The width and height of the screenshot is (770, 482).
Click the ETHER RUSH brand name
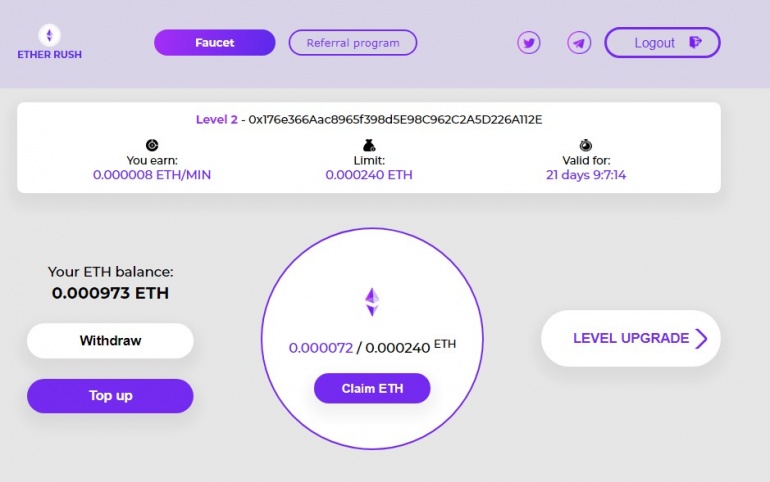[x=50, y=54]
